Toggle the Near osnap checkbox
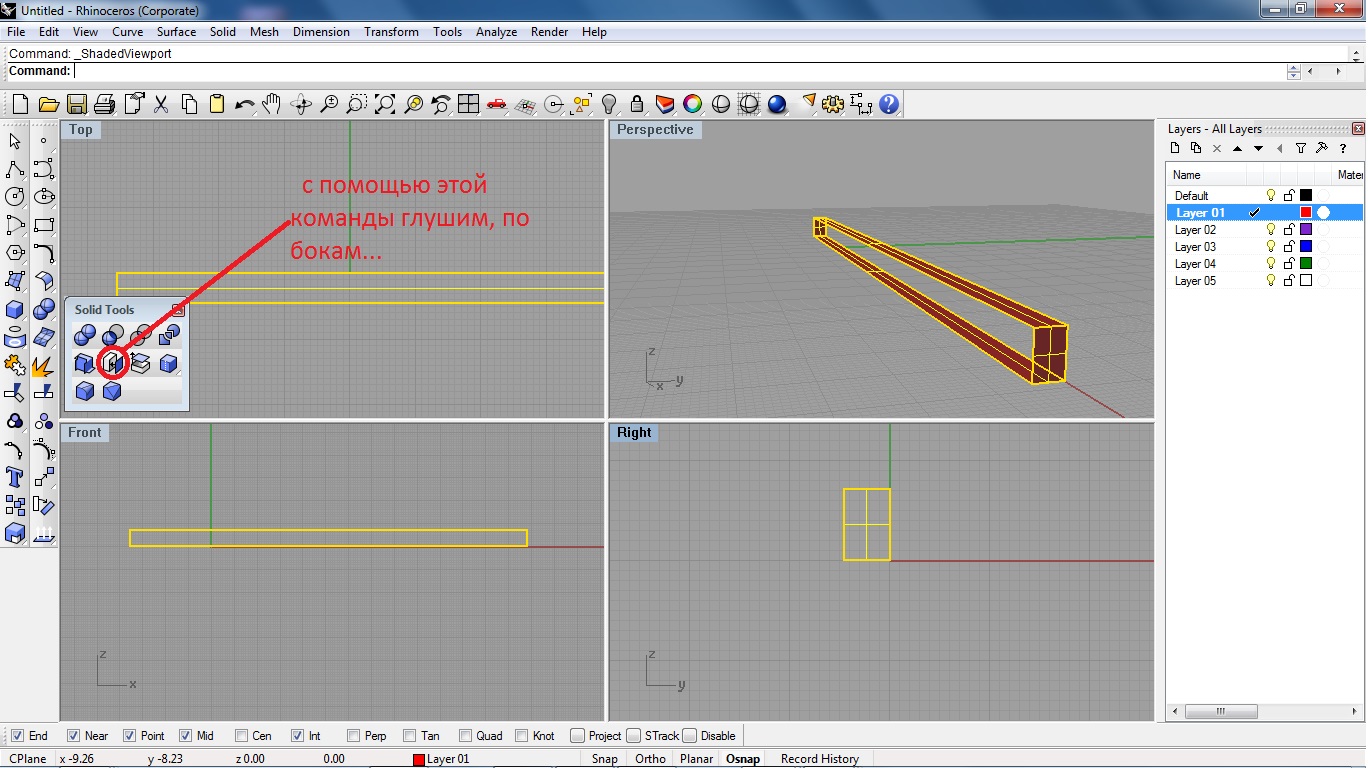The image size is (1368, 768). 73,736
